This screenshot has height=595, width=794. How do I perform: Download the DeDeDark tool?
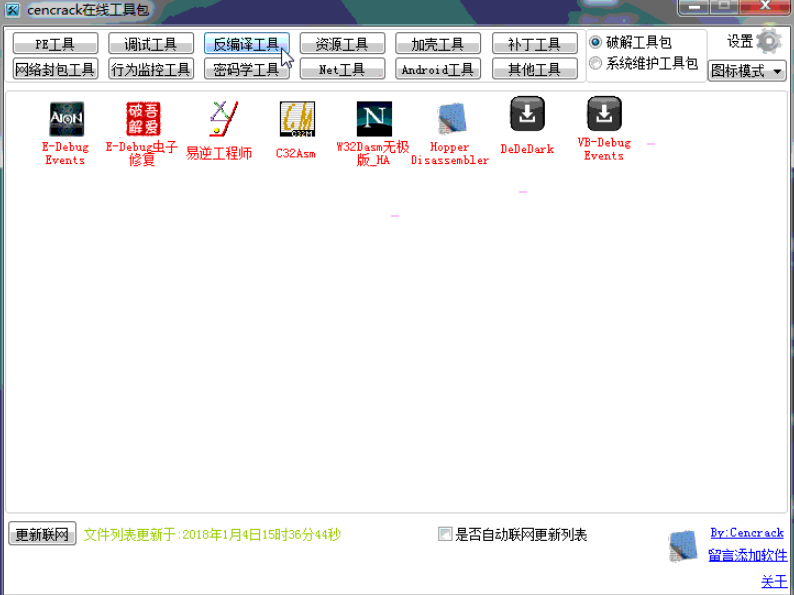click(x=527, y=114)
